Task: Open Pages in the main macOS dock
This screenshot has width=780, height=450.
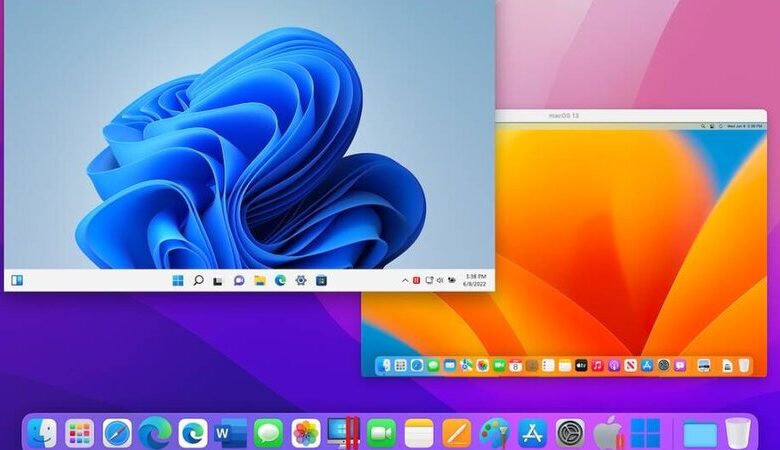Action: 457,434
